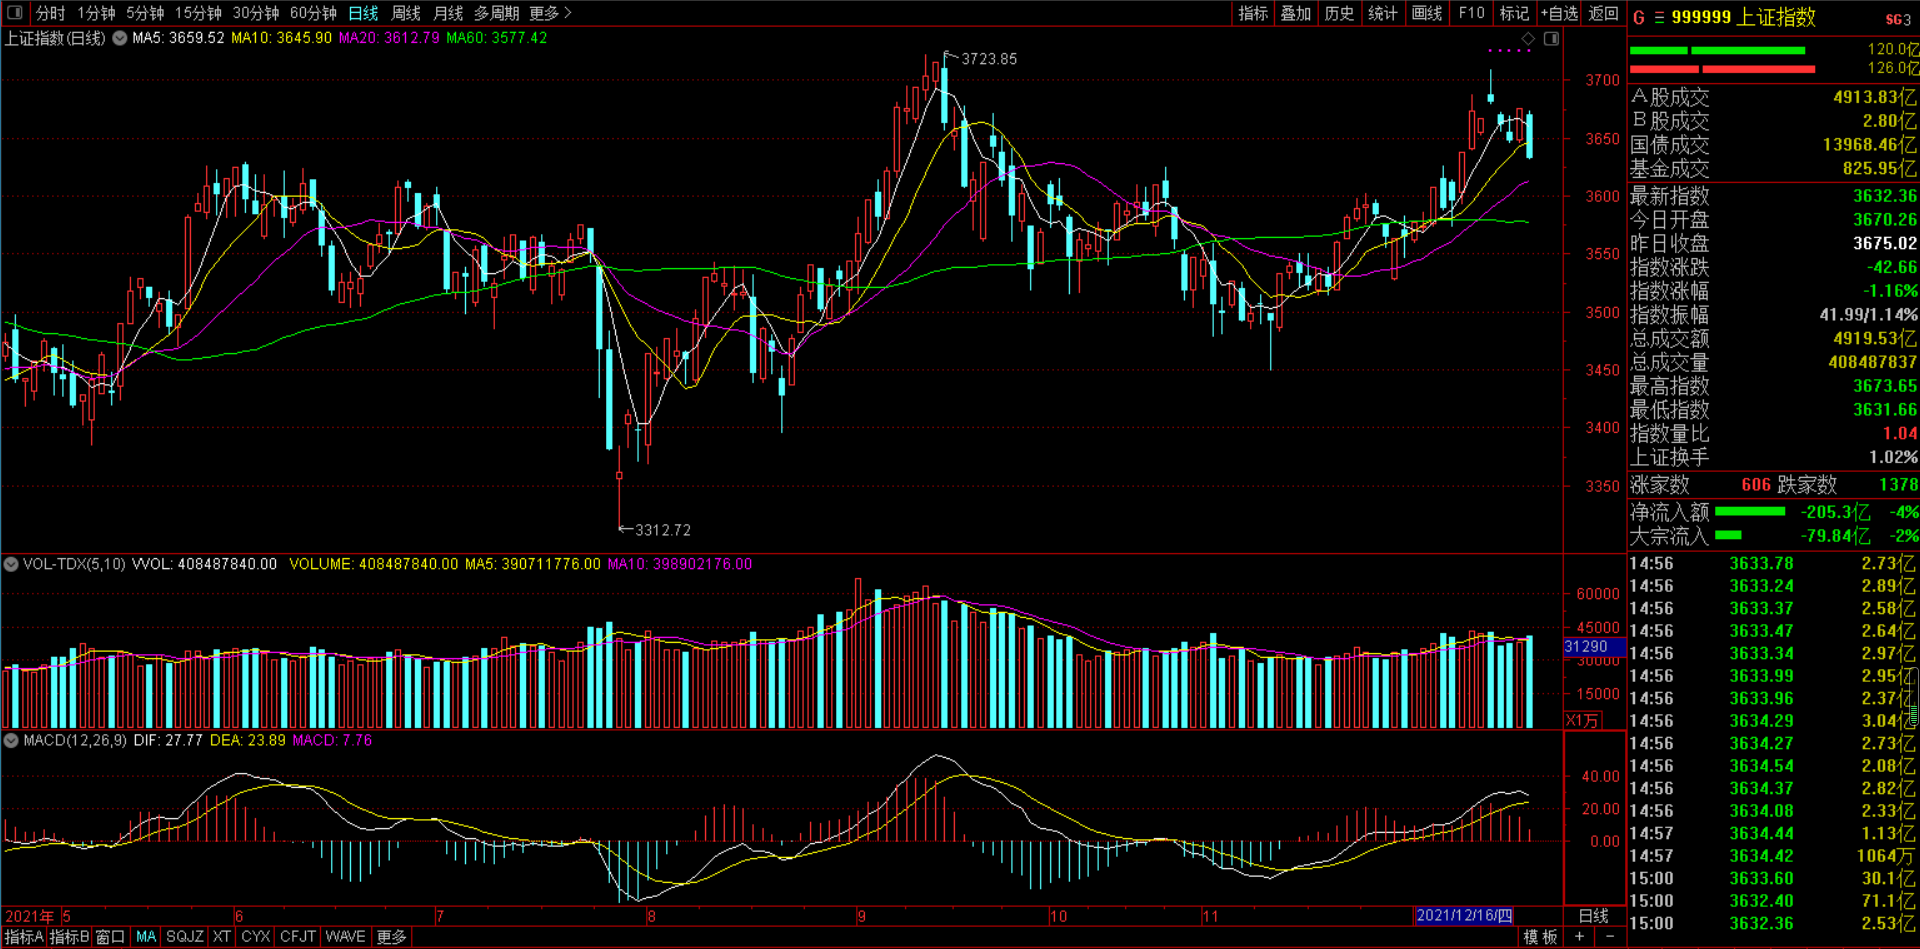Zoom out chart with minus button
Viewport: 1920px width, 949px height.
(x=1609, y=937)
